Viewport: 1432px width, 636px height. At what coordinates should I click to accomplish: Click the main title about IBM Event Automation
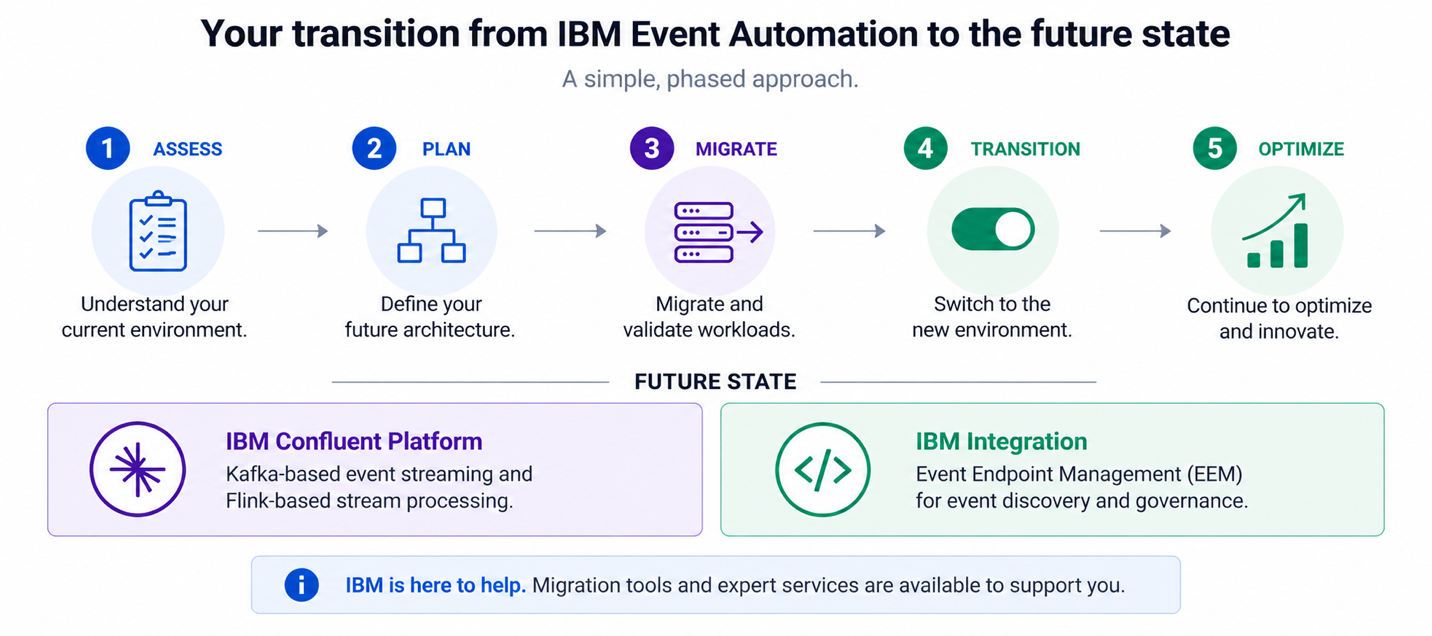[x=715, y=35]
